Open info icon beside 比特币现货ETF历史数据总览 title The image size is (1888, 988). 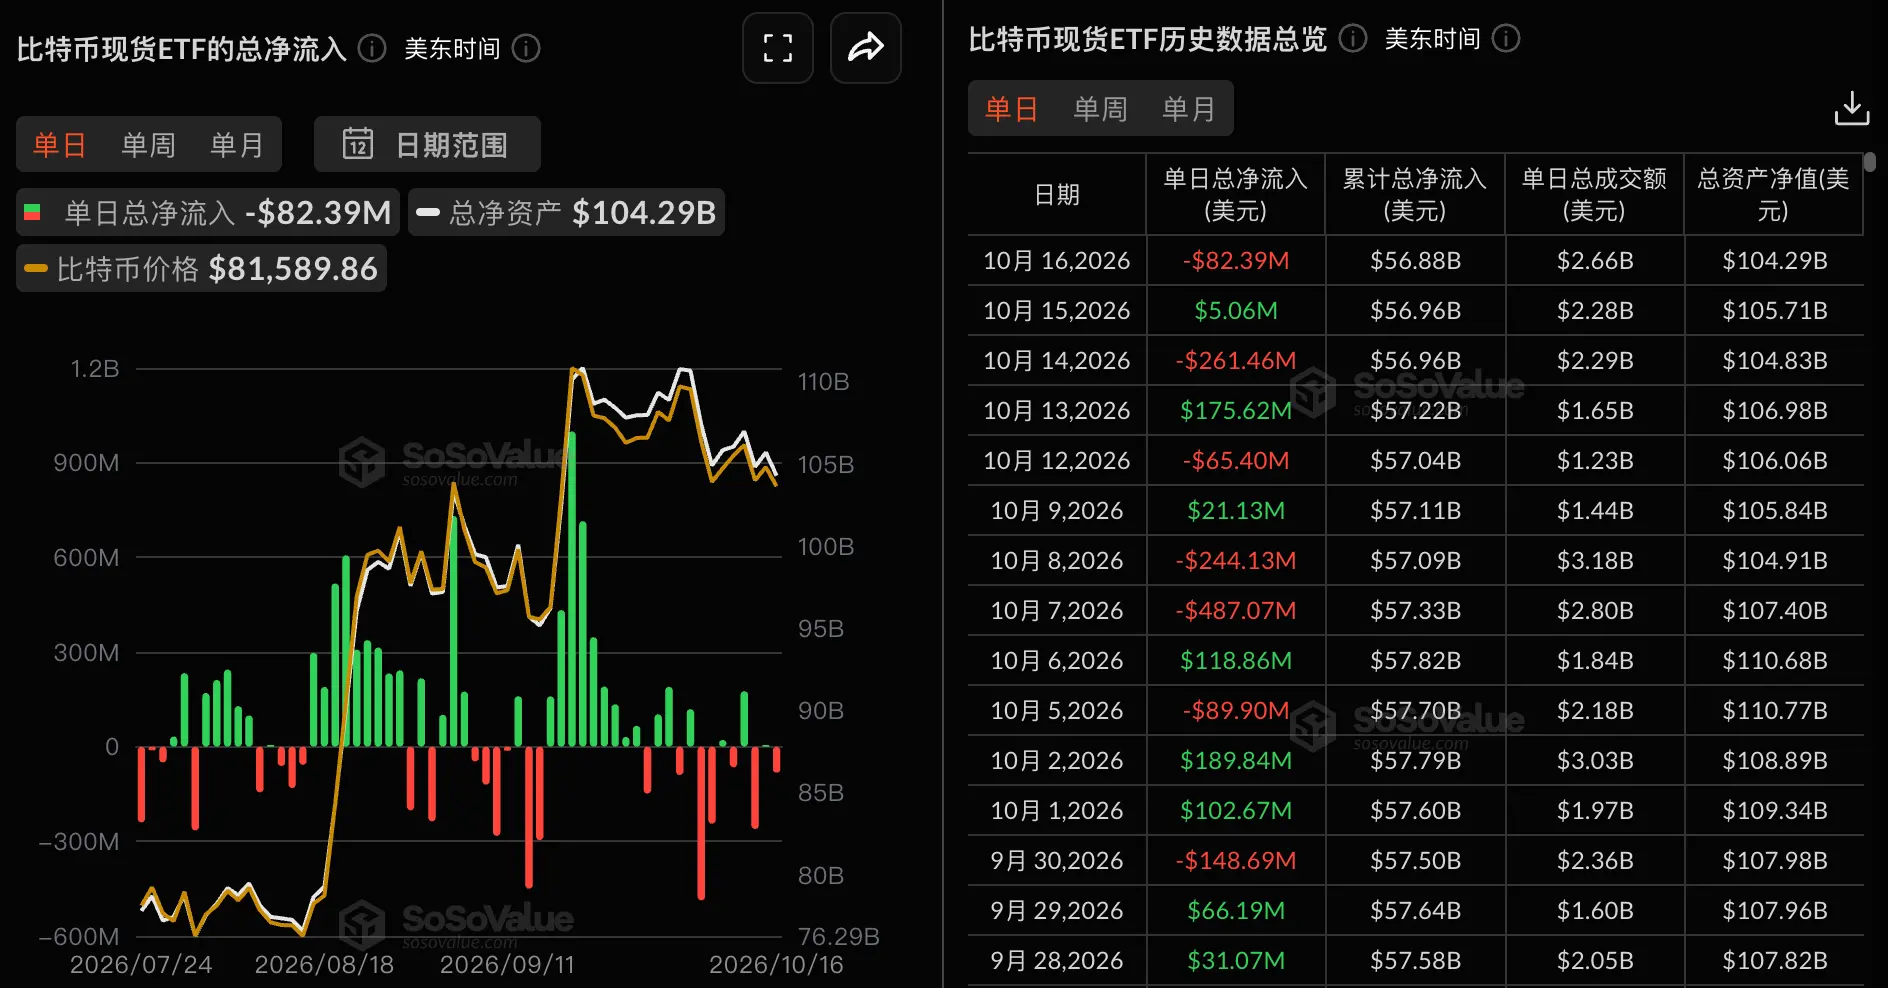pos(1352,38)
